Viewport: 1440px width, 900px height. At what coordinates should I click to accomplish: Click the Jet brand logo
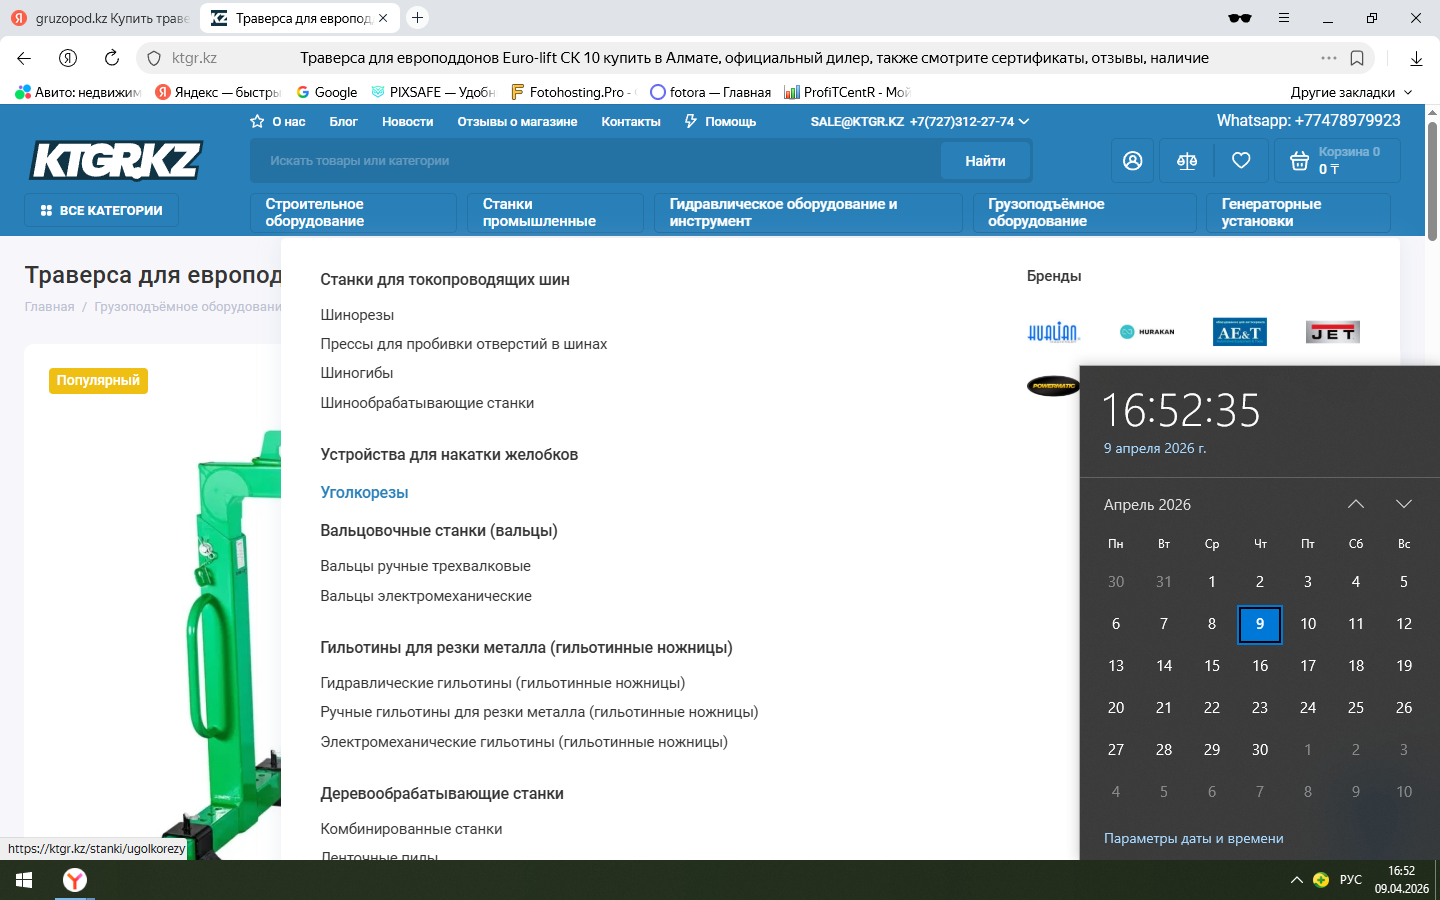coord(1332,332)
